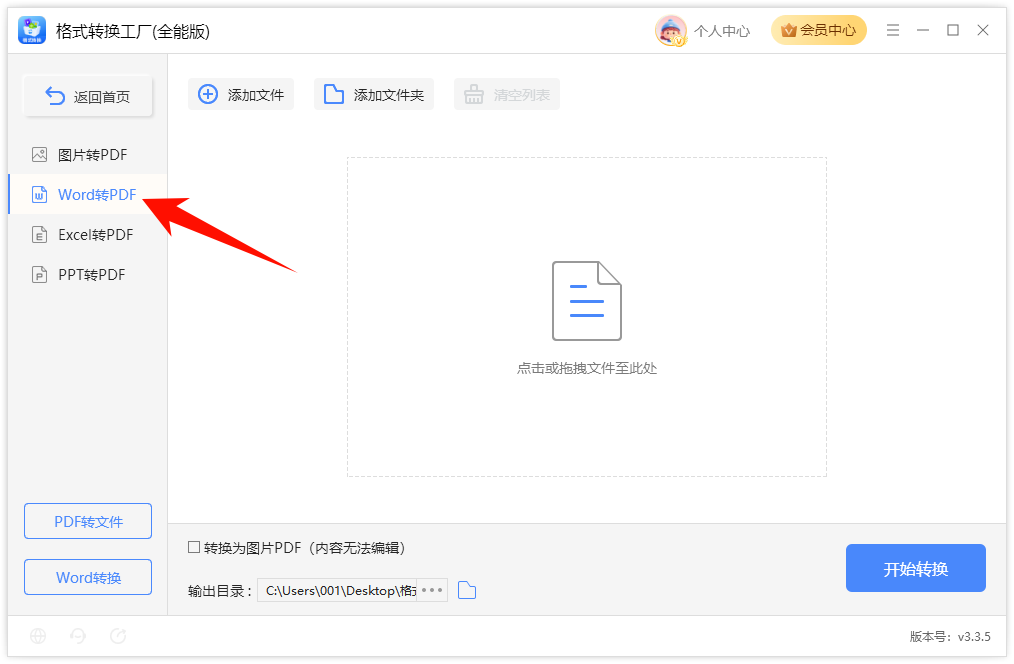Image resolution: width=1014 pixels, height=664 pixels.
Task: Click the version number v3.3.5 text
Action: click(974, 637)
